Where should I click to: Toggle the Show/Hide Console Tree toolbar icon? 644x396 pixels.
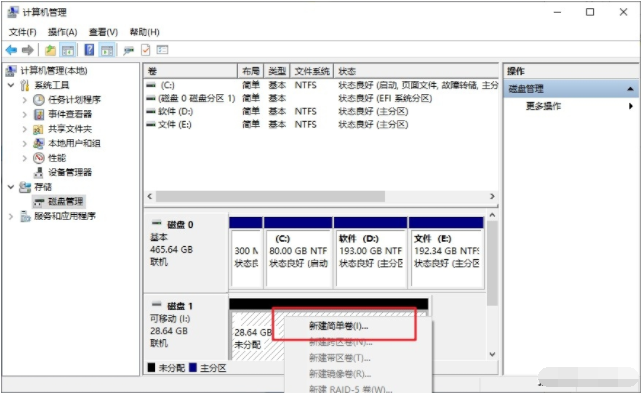[68, 50]
